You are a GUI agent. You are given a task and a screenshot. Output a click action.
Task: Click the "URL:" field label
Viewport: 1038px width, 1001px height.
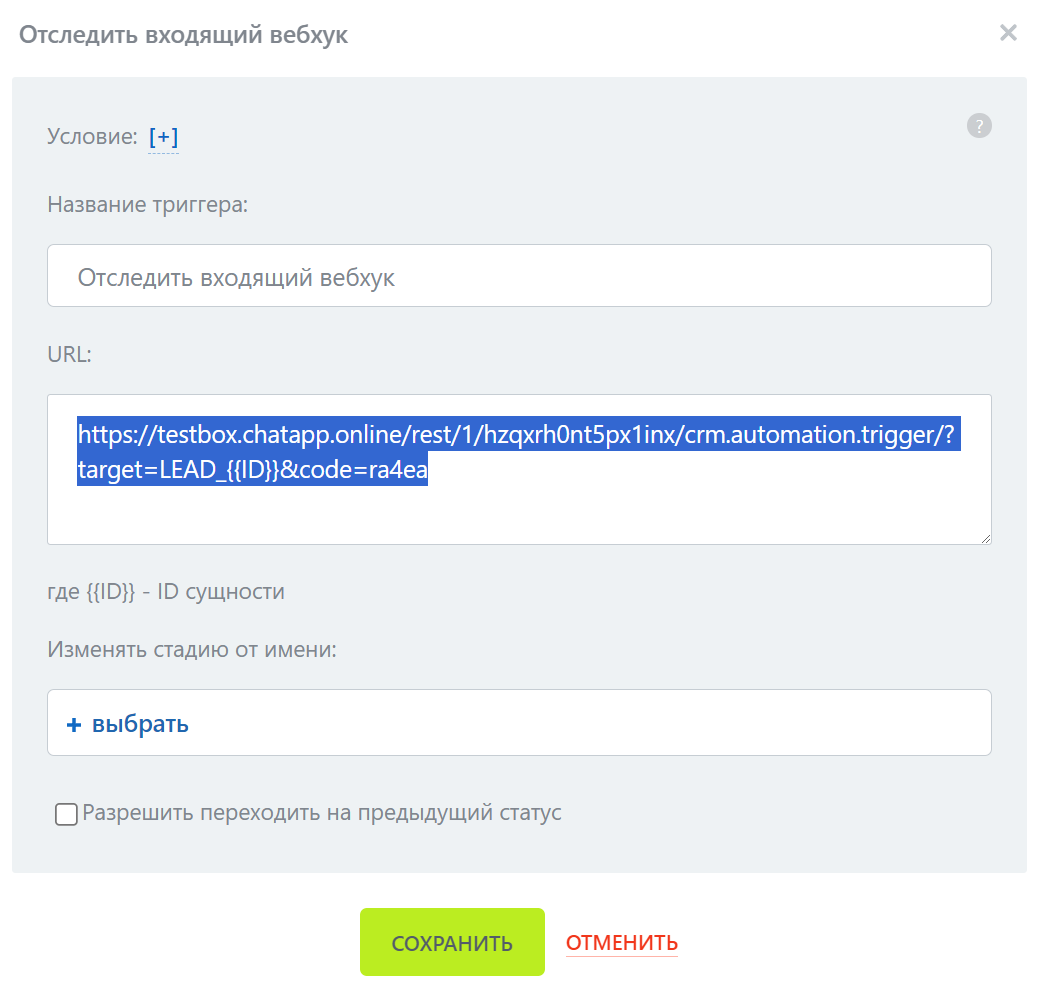coord(69,354)
